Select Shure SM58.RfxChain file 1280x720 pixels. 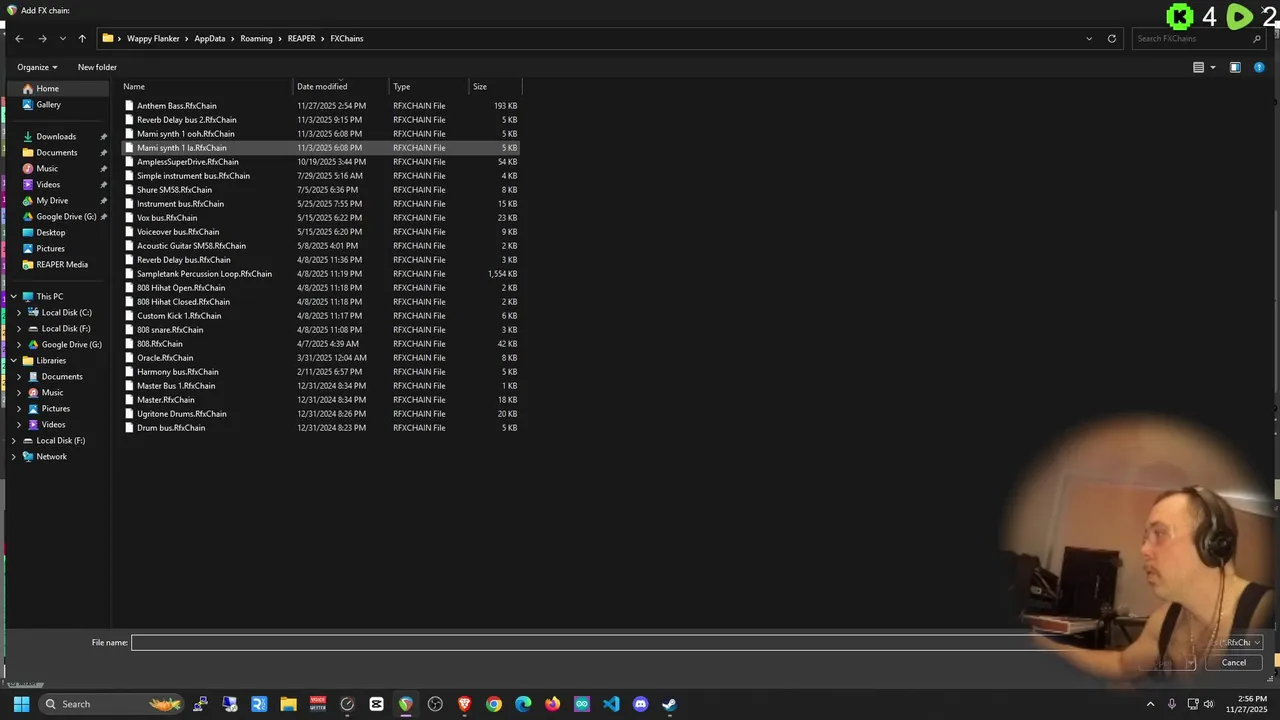point(320,189)
